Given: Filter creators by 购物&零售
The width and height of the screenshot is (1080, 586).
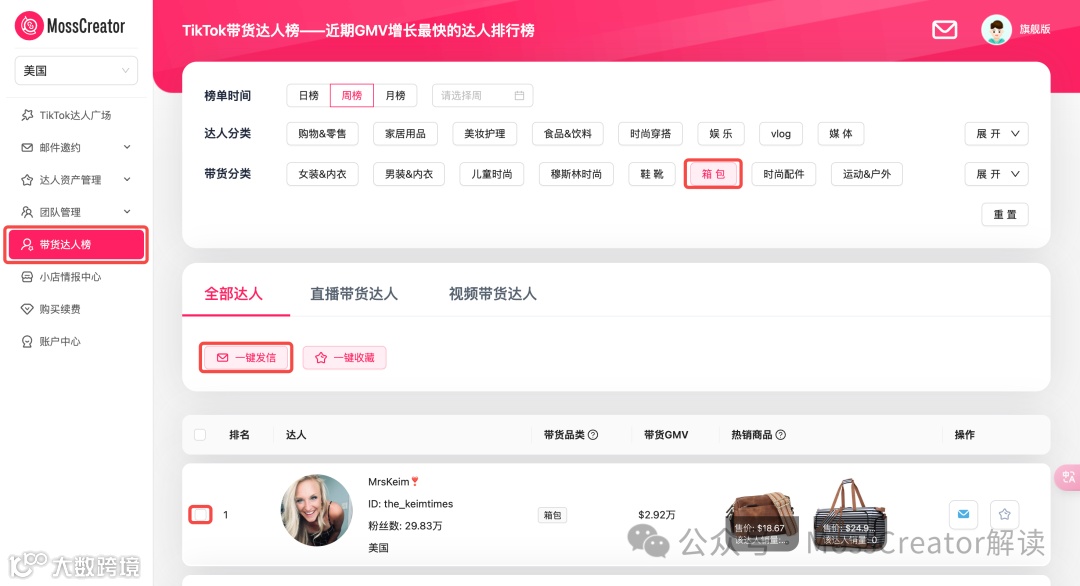Looking at the screenshot, I should click(x=322, y=134).
